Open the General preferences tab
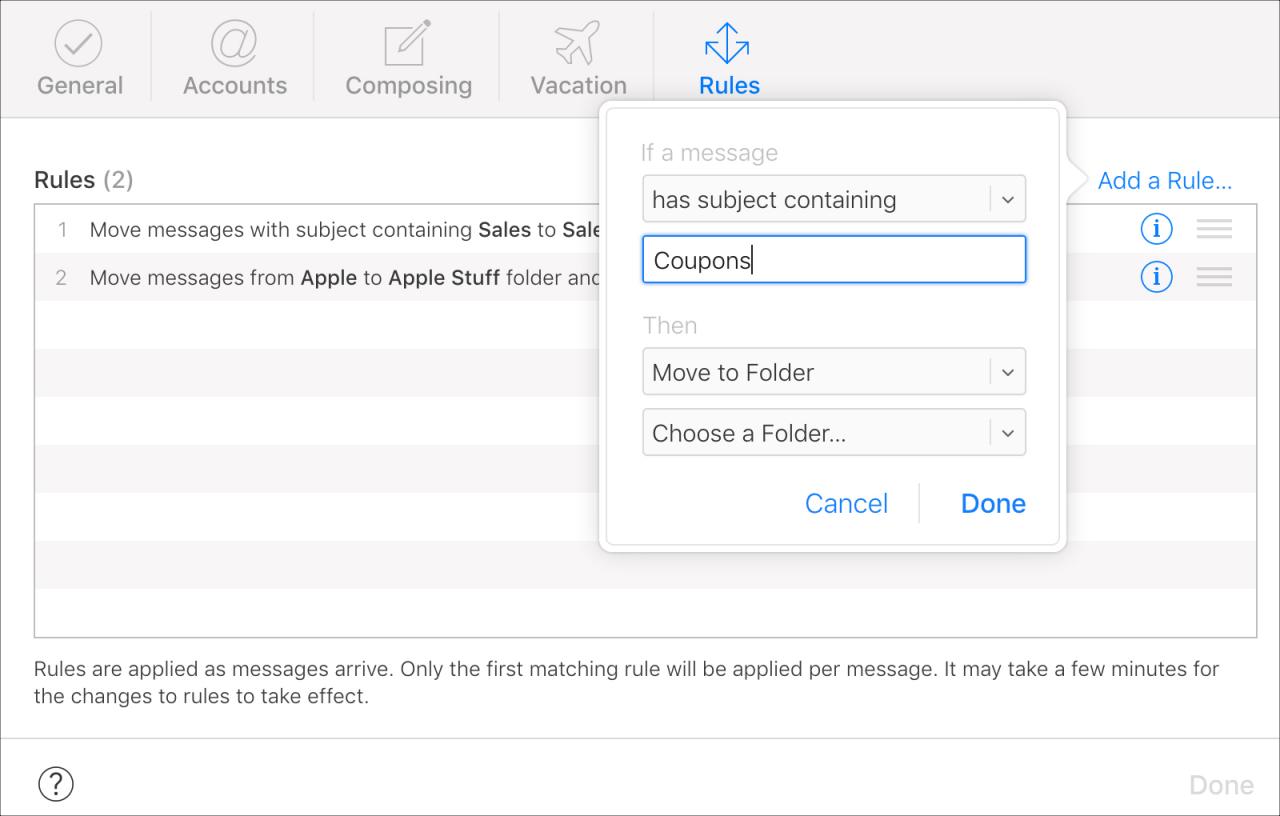Image resolution: width=1280 pixels, height=816 pixels. point(80,59)
